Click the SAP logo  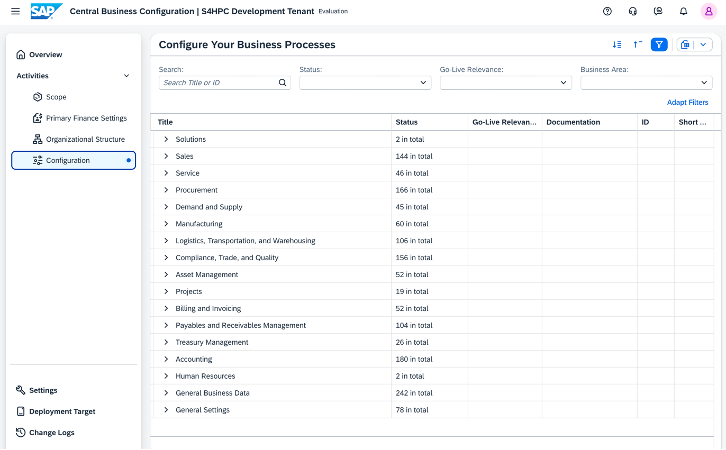[46, 11]
